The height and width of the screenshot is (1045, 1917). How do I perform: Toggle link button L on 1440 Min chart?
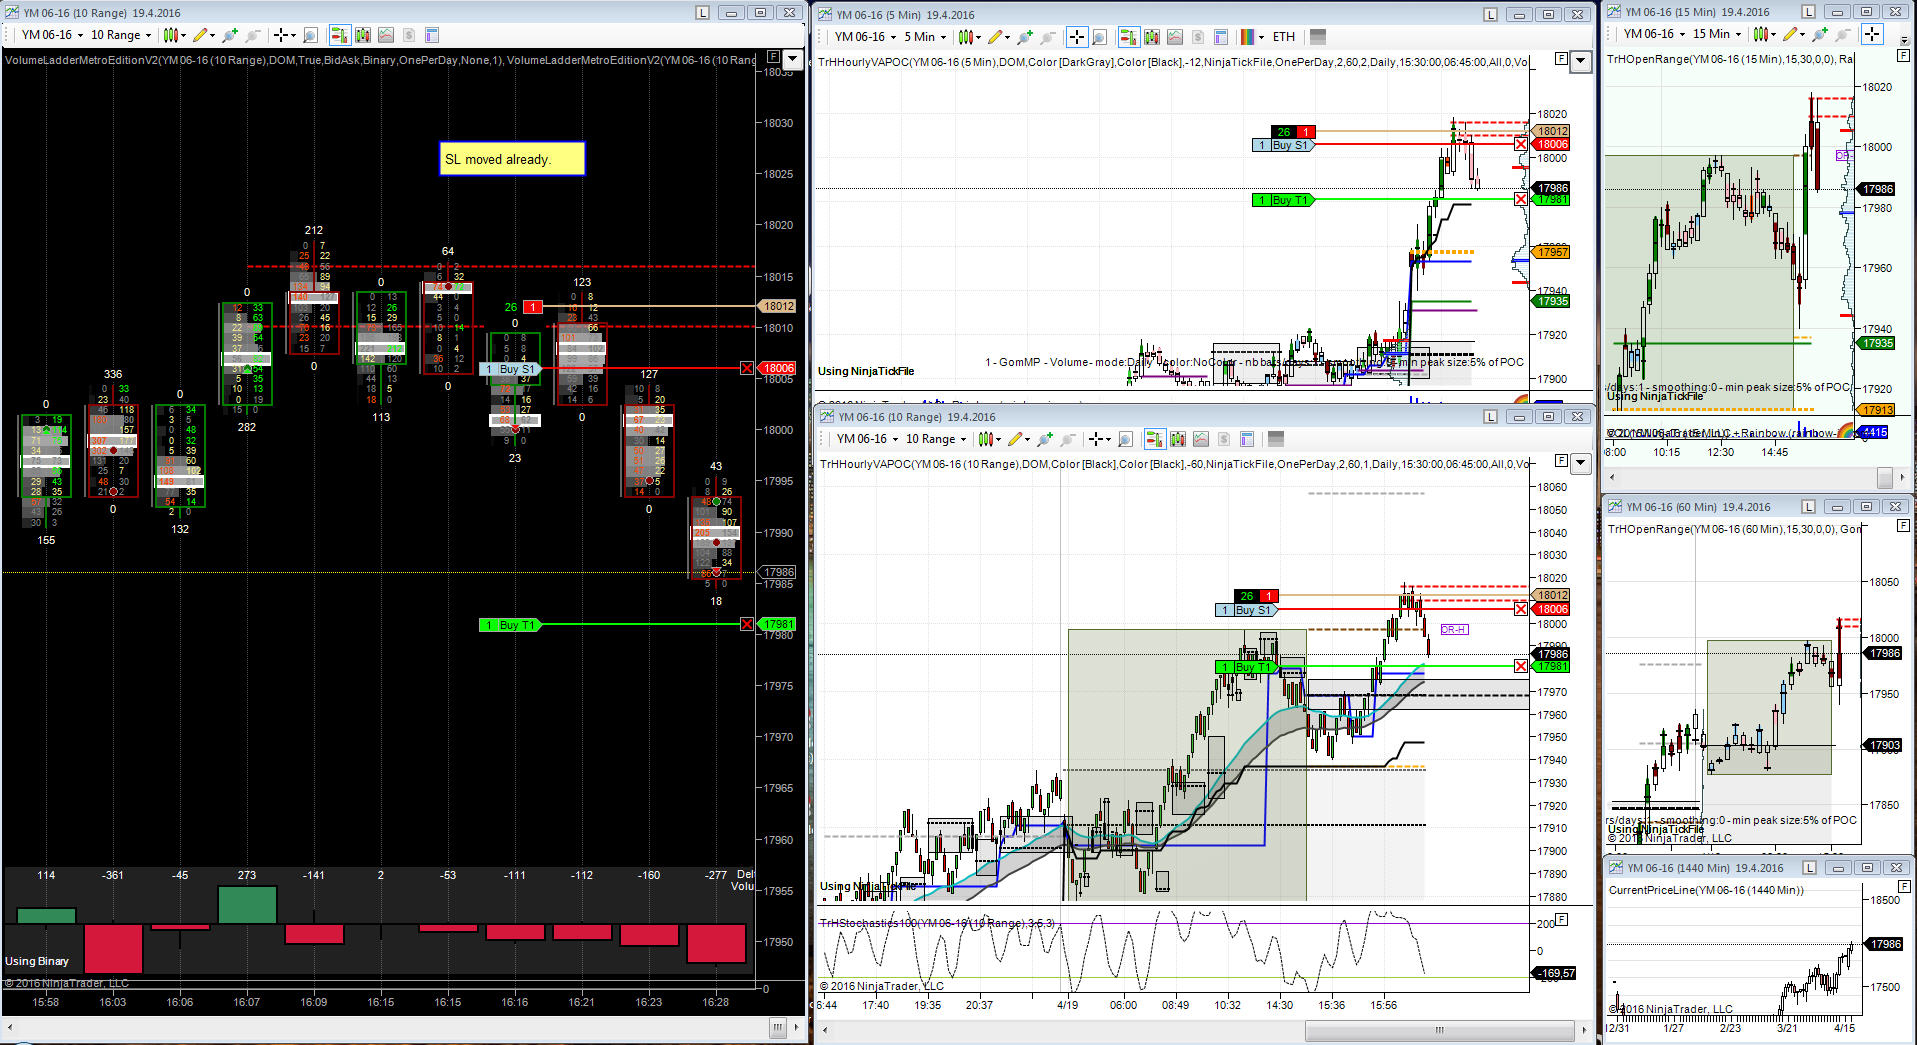coord(1808,868)
